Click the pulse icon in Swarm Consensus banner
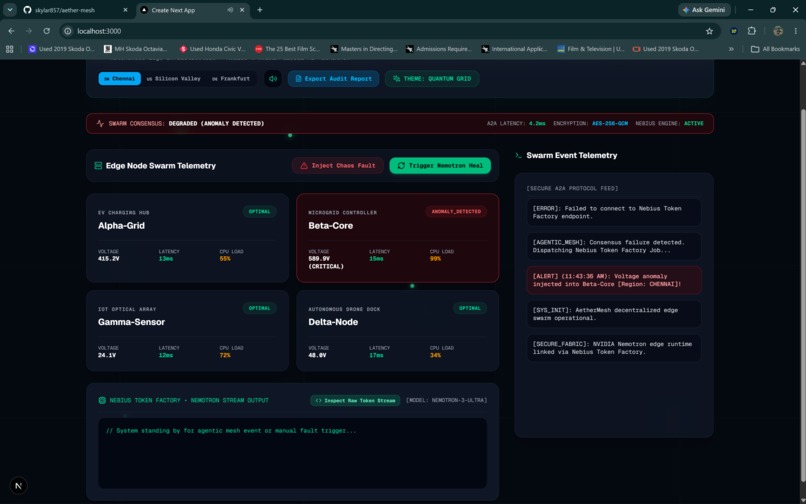The height and width of the screenshot is (504, 806). click(100, 123)
